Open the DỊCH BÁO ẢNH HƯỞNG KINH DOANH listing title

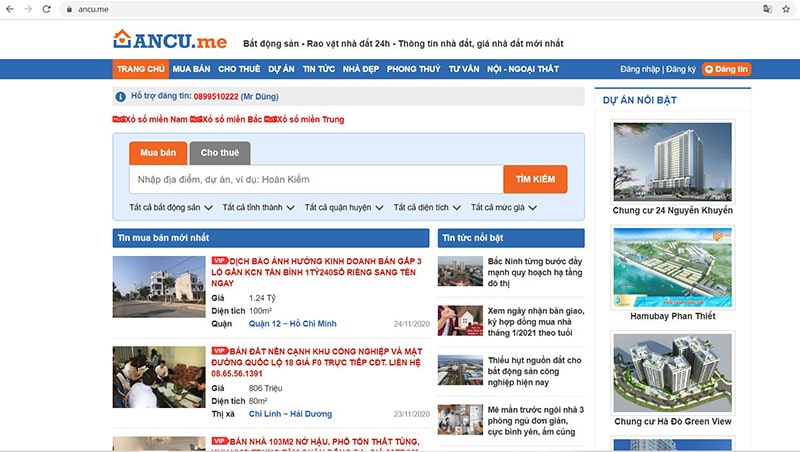pyautogui.click(x=317, y=272)
